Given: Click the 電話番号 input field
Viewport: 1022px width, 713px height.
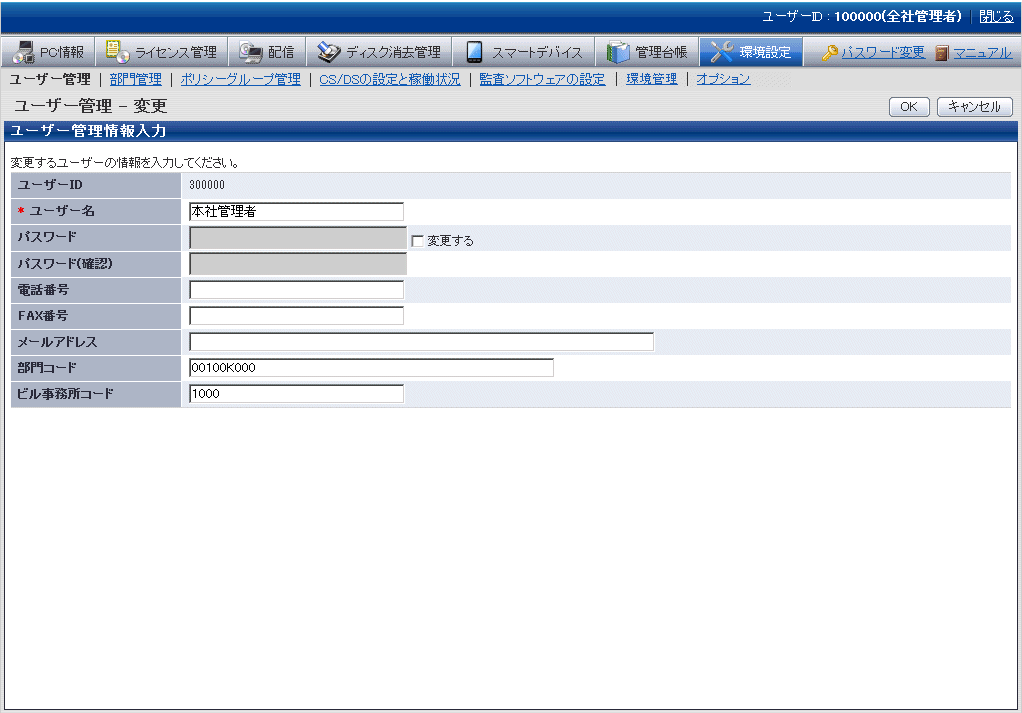Looking at the screenshot, I should click(297, 289).
